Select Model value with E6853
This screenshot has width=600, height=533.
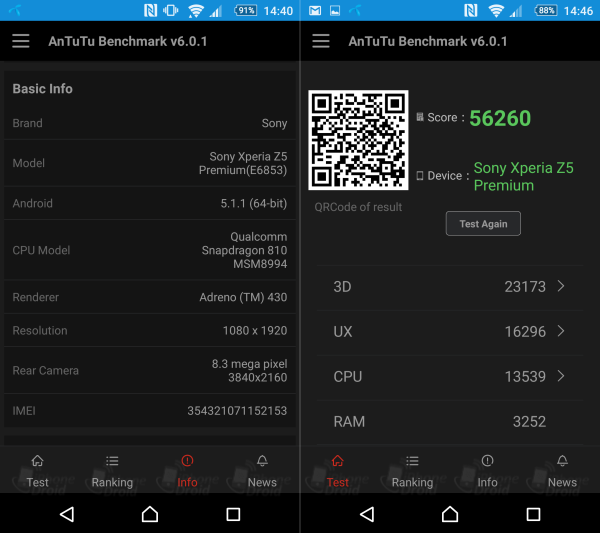[243, 163]
